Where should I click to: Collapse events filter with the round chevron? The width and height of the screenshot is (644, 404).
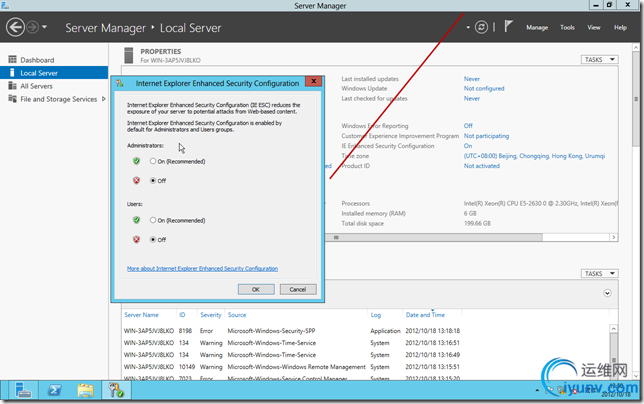[607, 293]
